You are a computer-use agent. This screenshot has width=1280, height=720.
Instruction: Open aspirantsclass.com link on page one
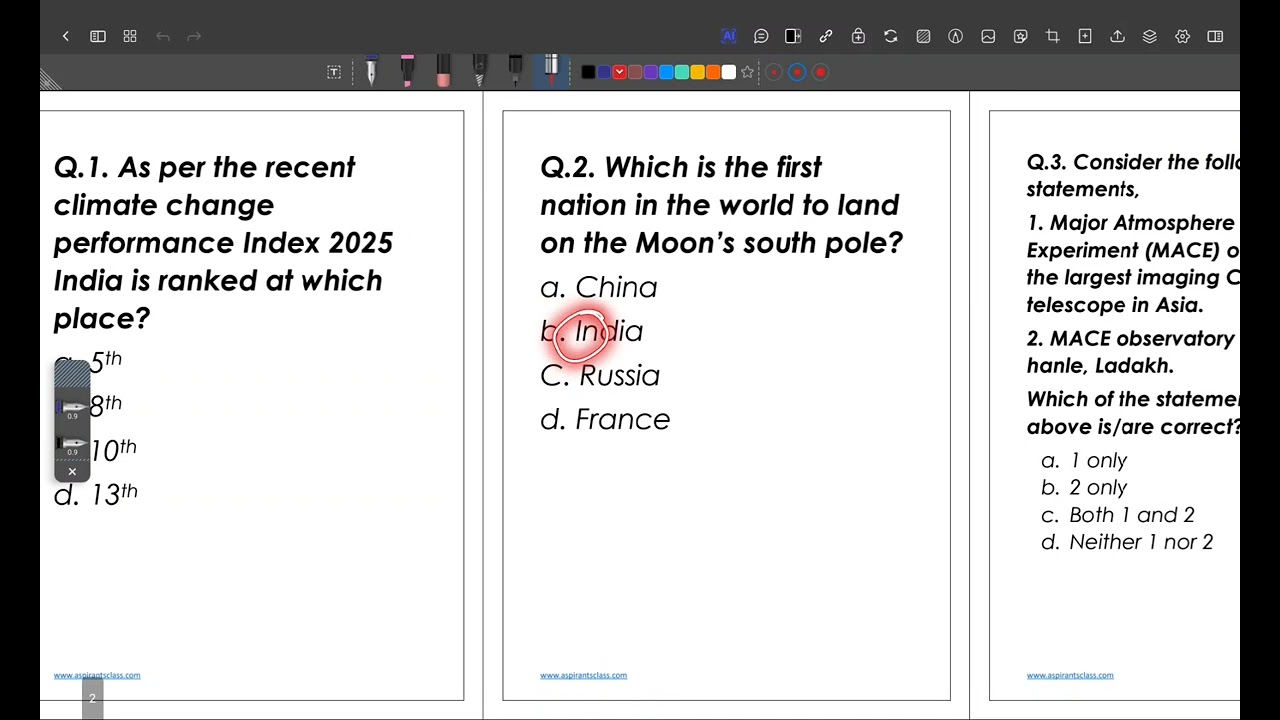click(97, 675)
